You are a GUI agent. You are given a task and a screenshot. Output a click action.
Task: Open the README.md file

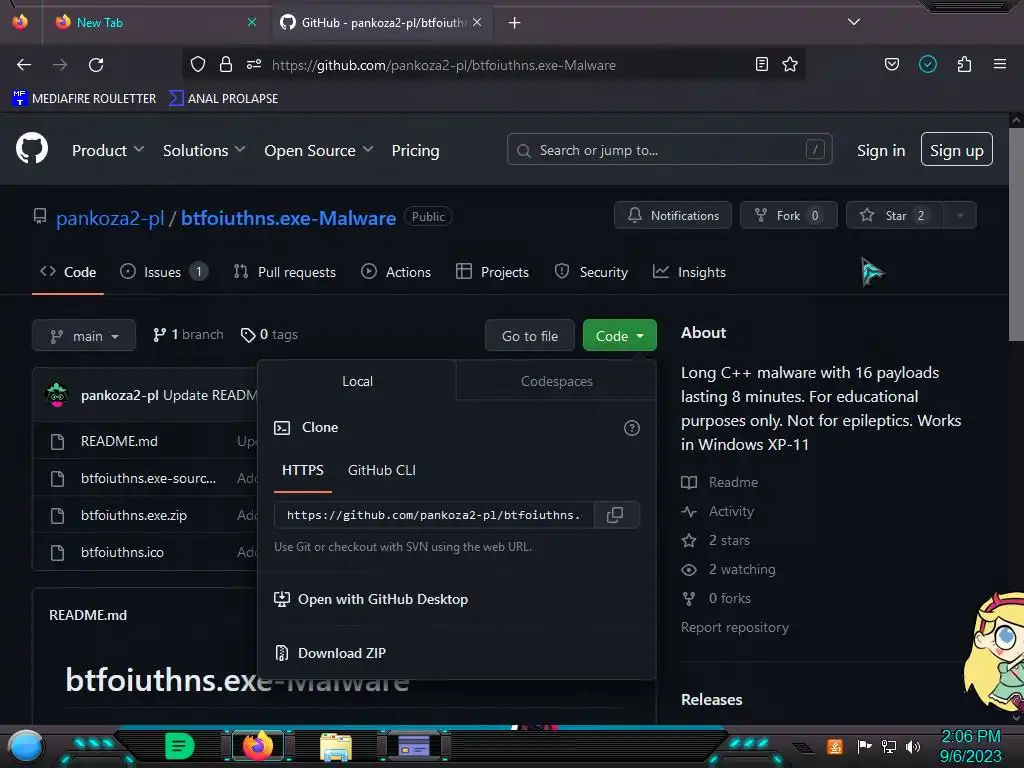[119, 441]
